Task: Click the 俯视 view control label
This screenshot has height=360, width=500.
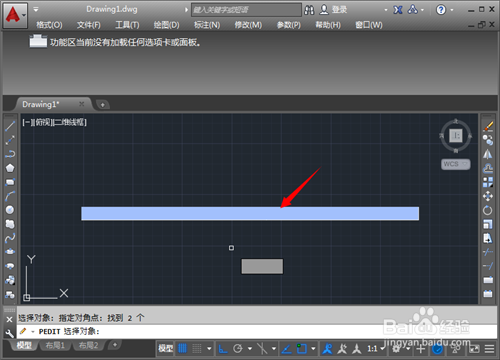Action: pos(42,122)
